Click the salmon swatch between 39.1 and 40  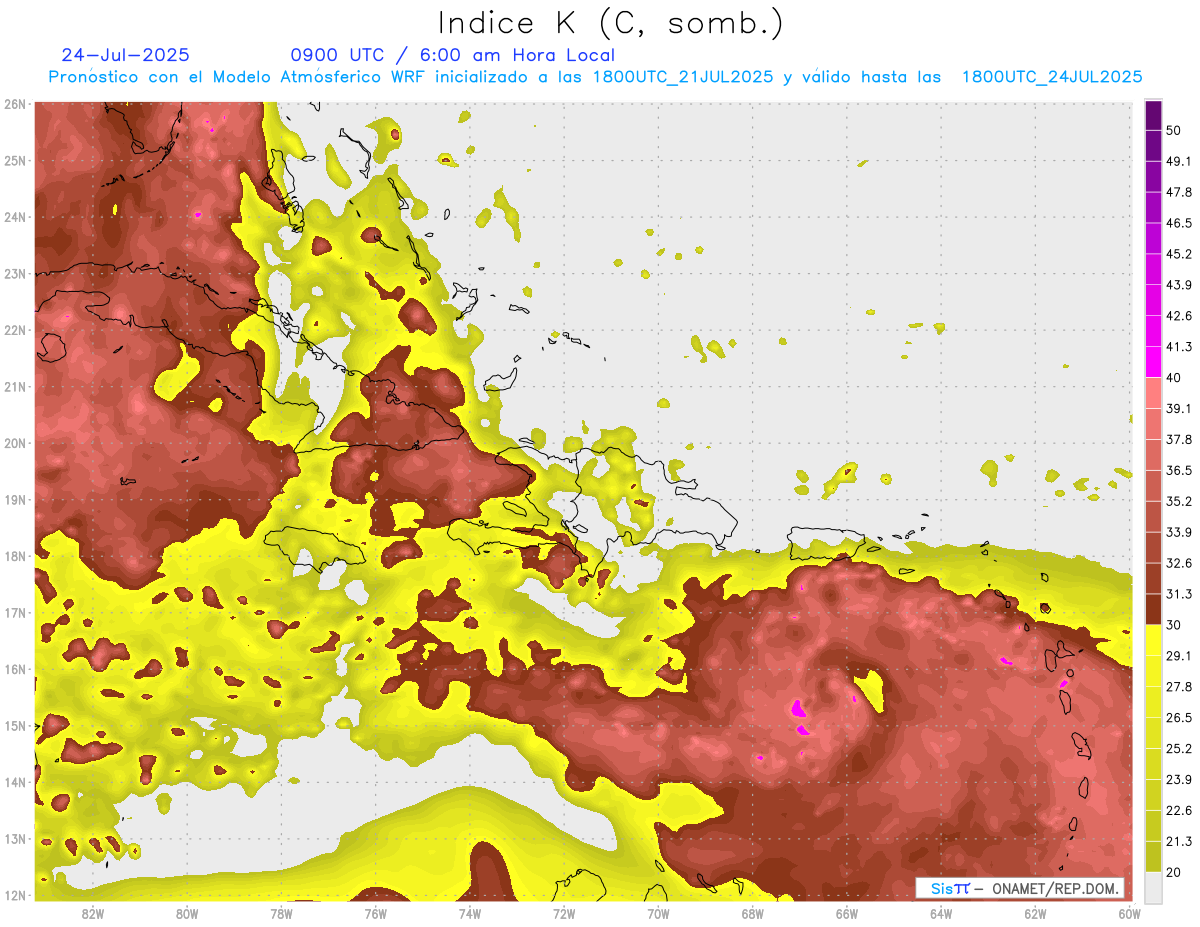[1153, 393]
